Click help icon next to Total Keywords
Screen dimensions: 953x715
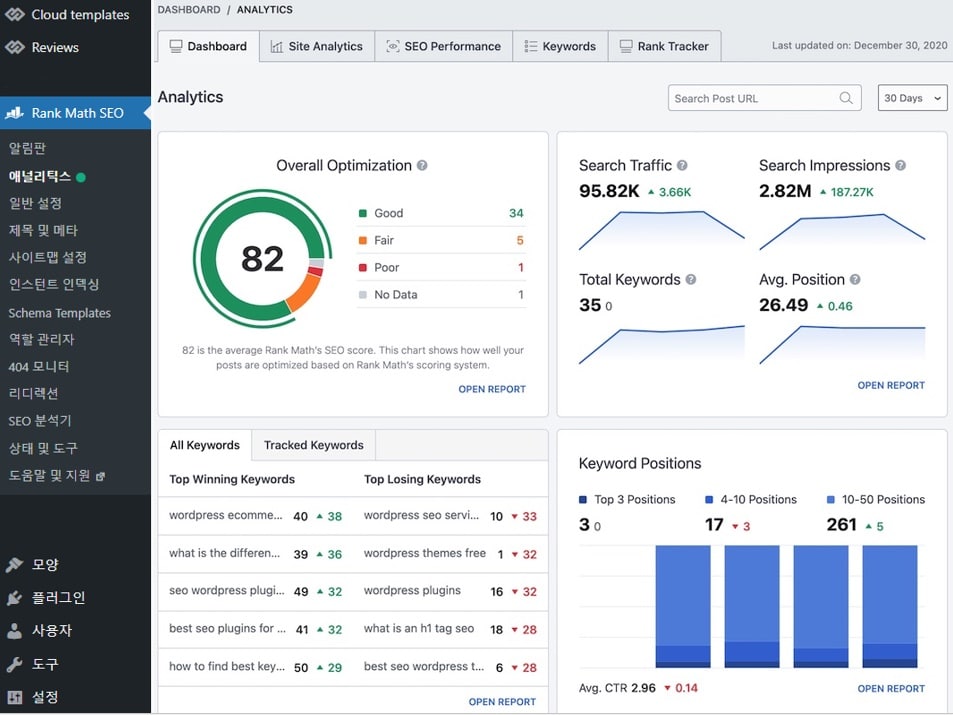691,280
